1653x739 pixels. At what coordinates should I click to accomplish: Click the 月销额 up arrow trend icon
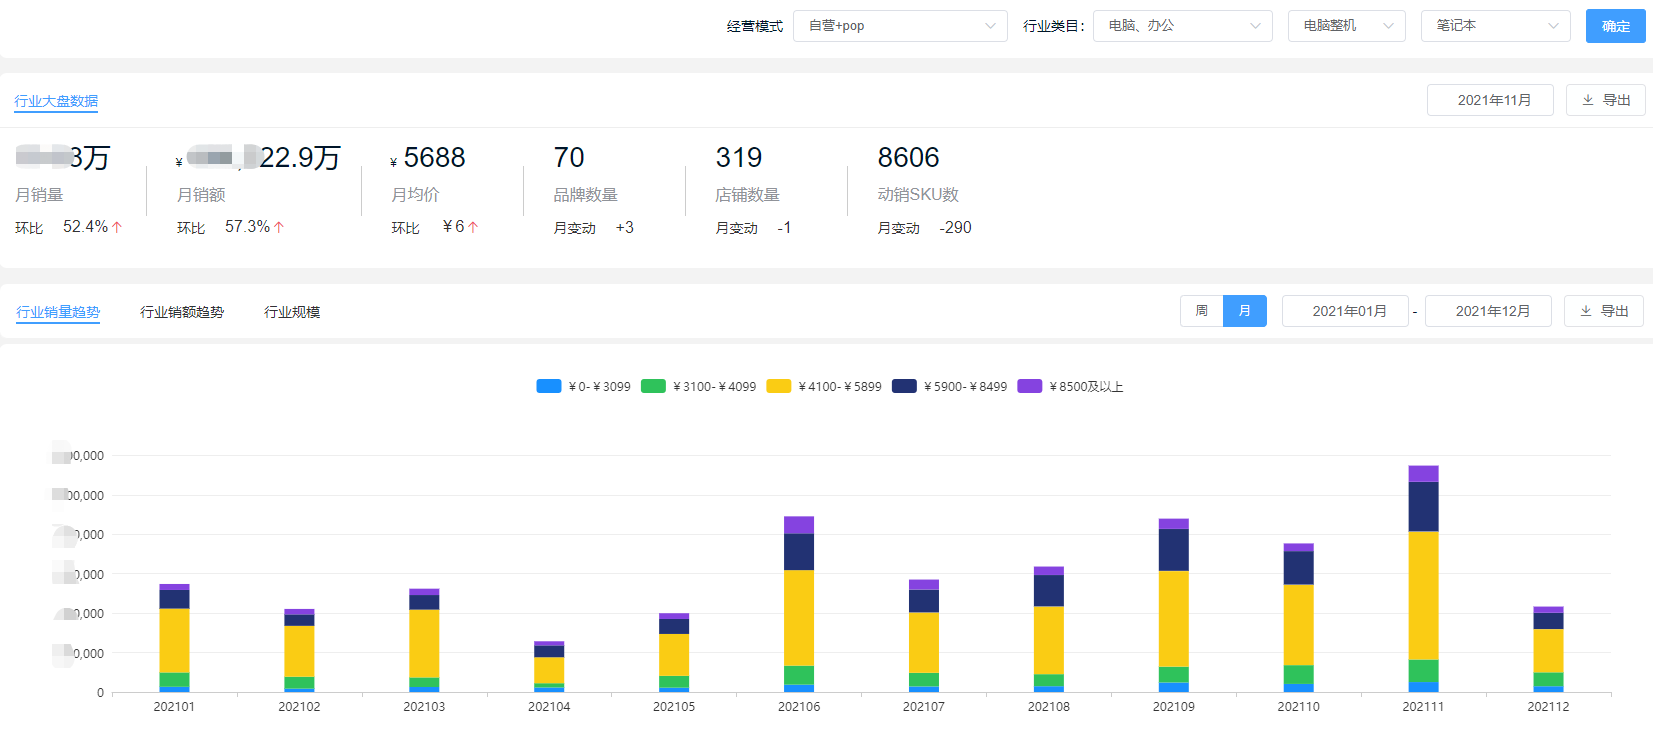click(279, 227)
